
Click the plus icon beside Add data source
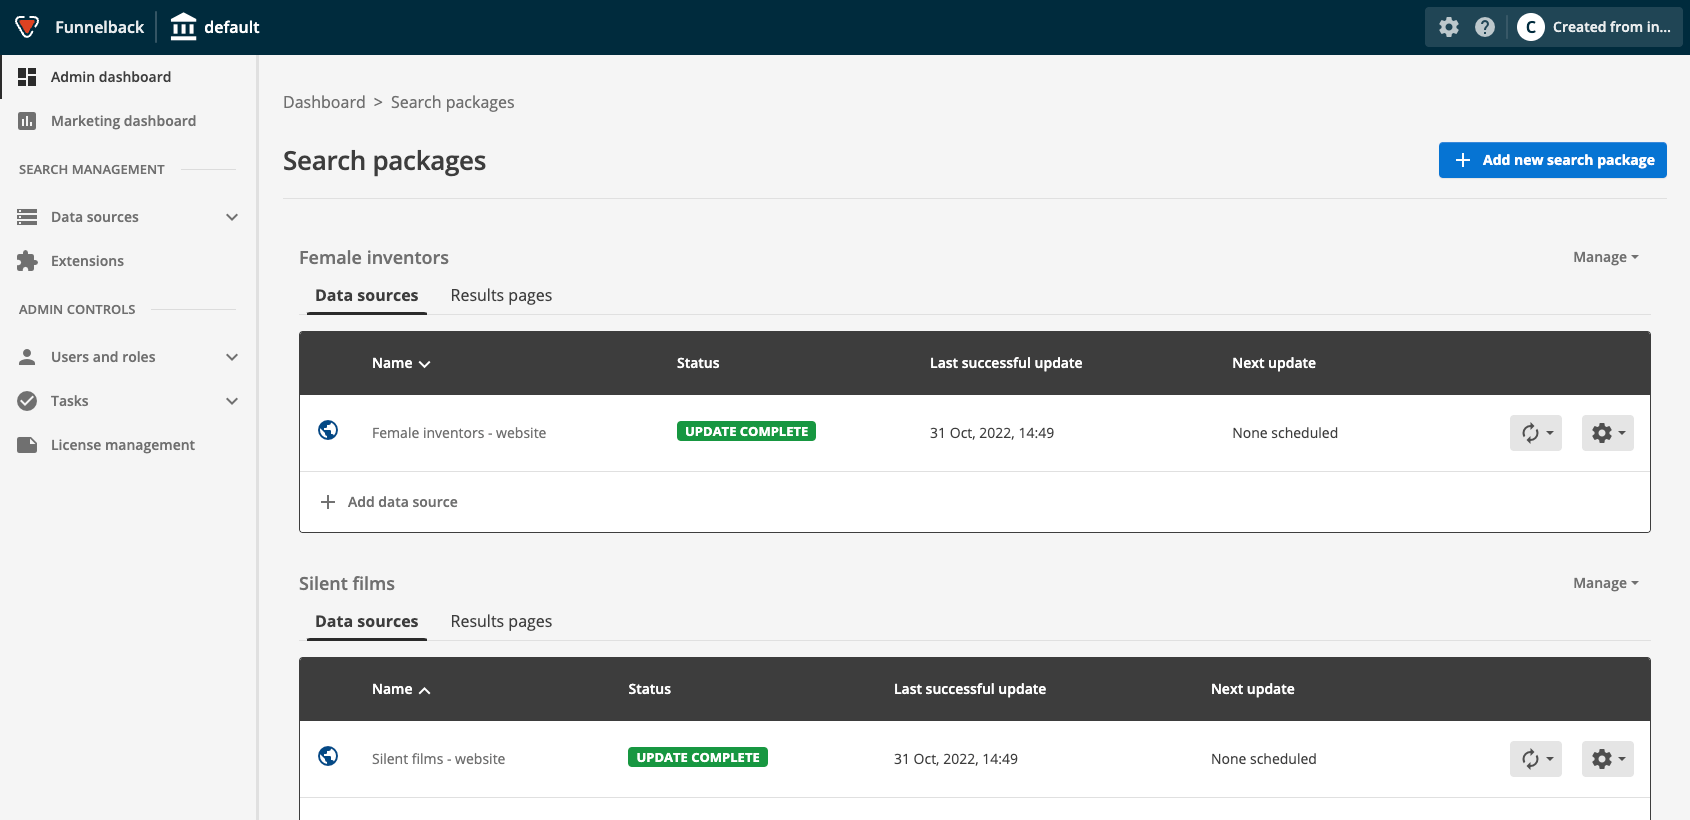[327, 502]
